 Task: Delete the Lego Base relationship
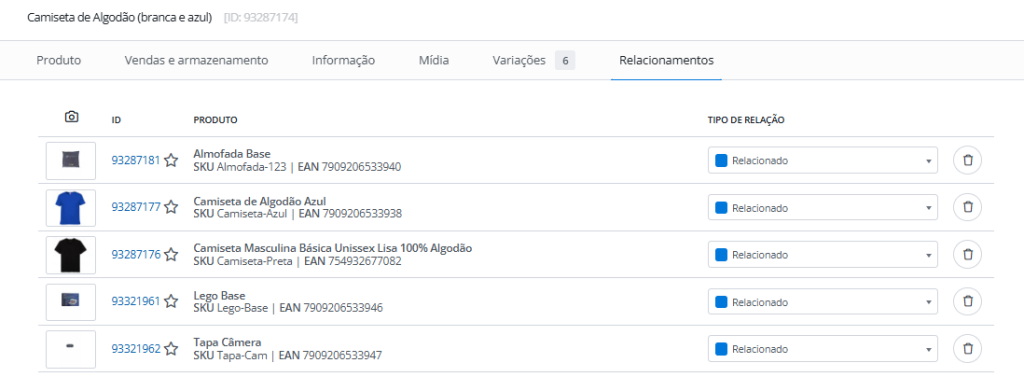[x=968, y=301]
